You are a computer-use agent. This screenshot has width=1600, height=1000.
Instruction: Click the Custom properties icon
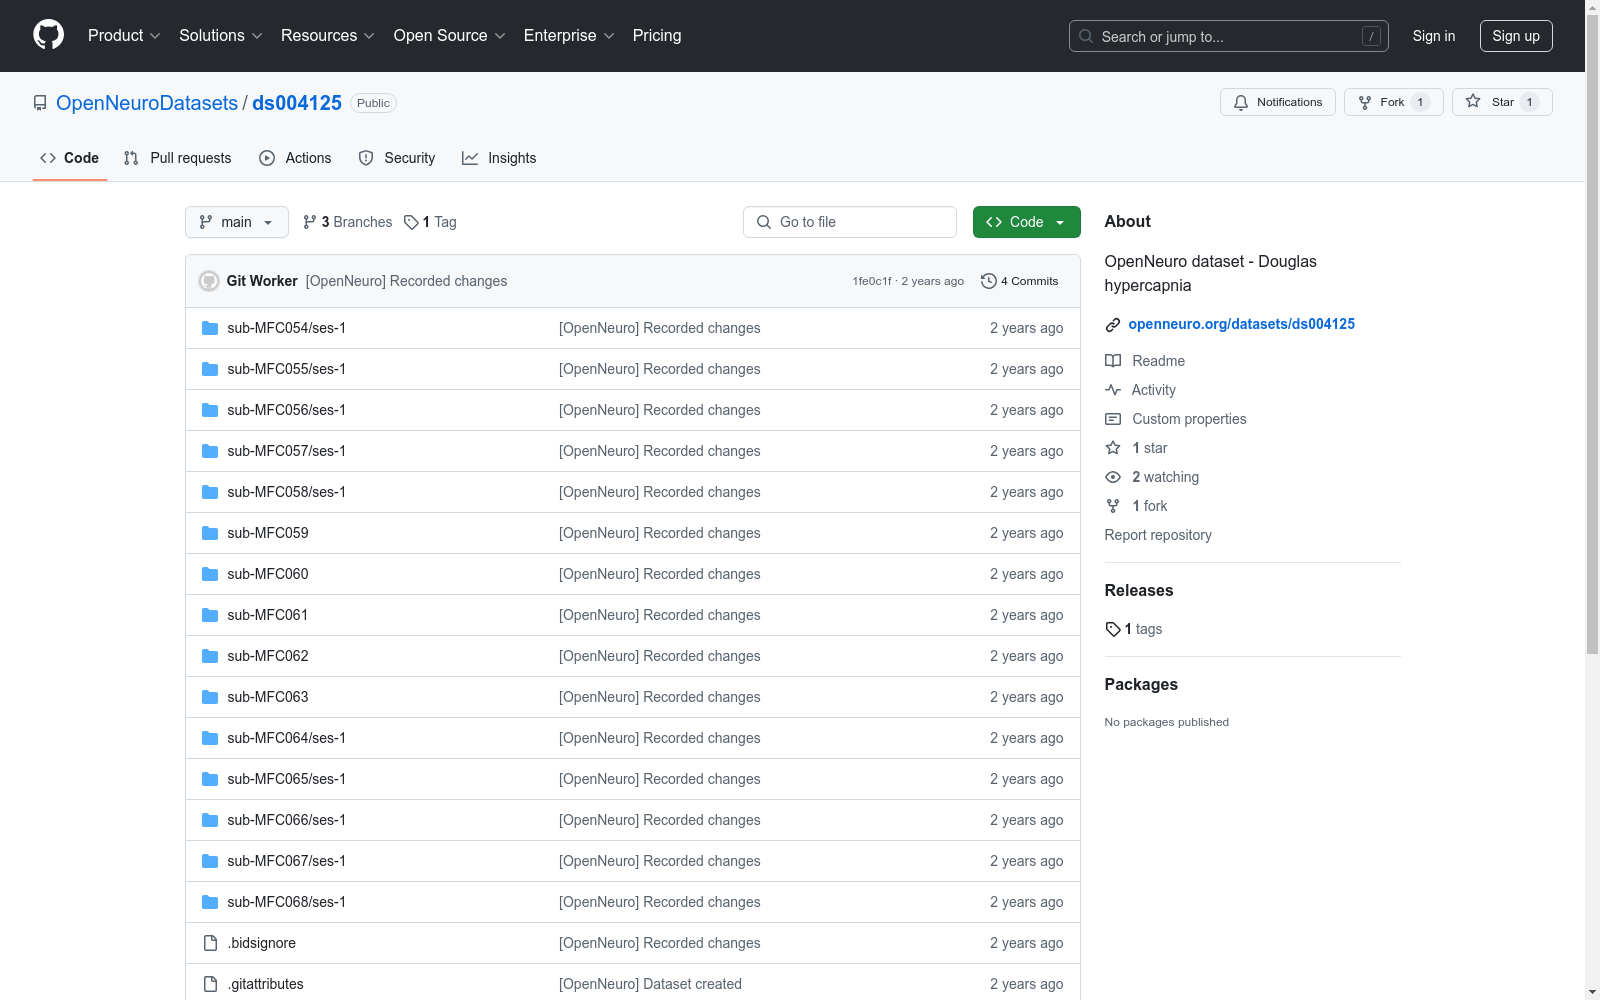[1113, 419]
